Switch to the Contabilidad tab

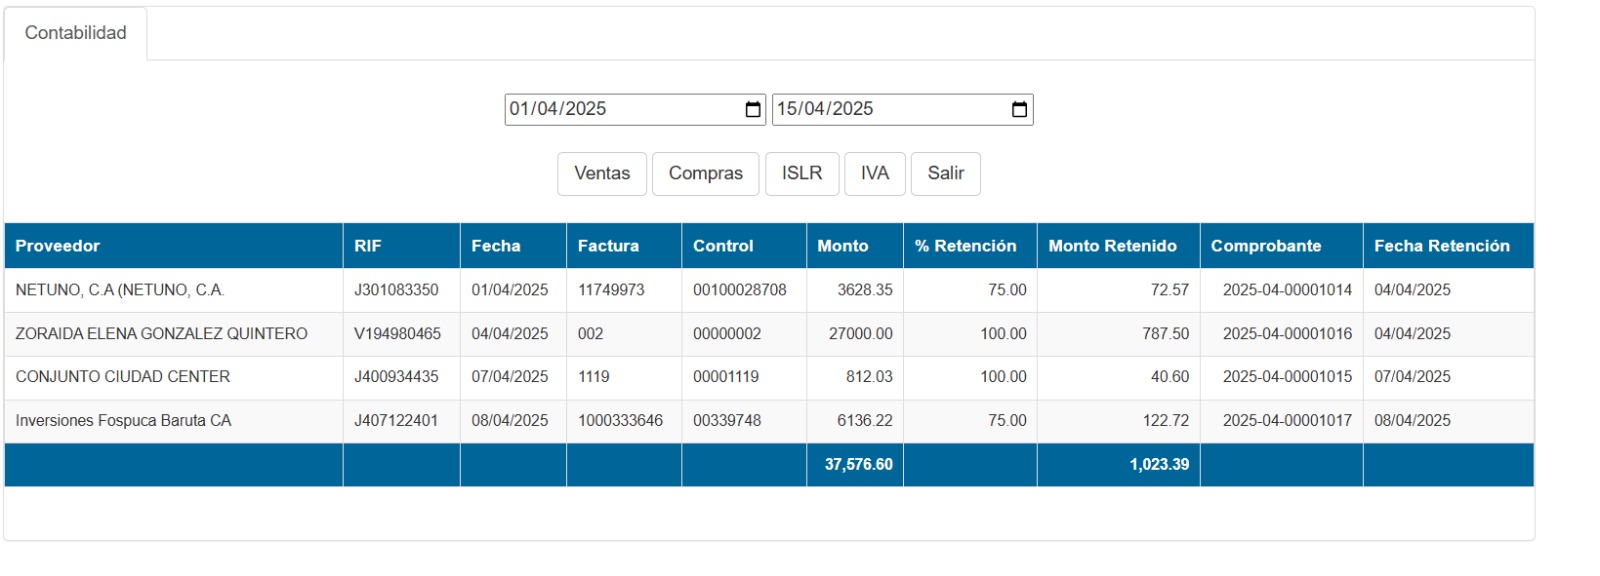(x=76, y=33)
